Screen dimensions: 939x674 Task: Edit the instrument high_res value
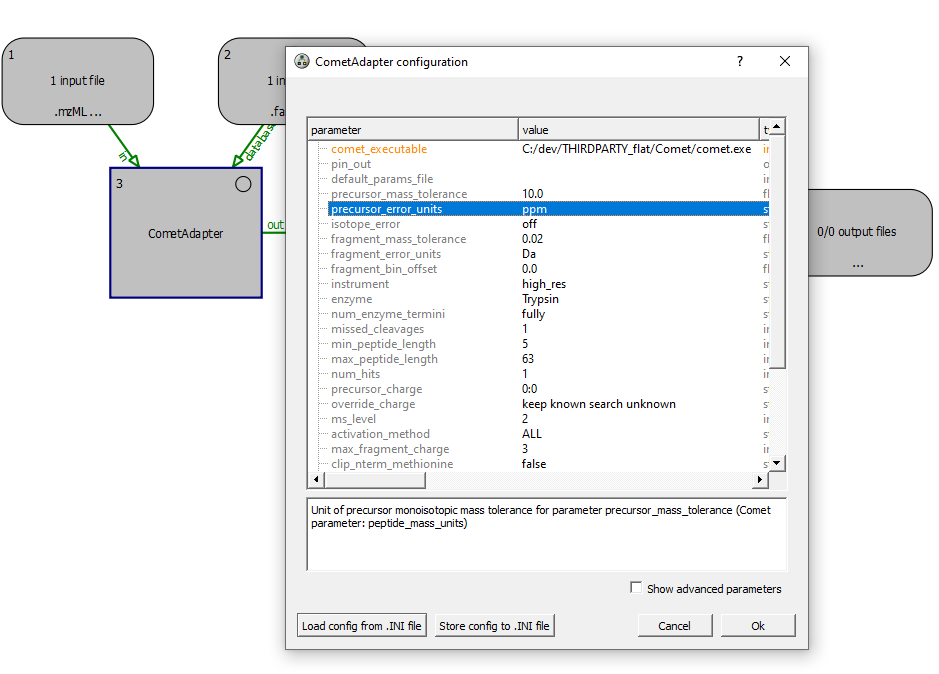[x=544, y=284]
